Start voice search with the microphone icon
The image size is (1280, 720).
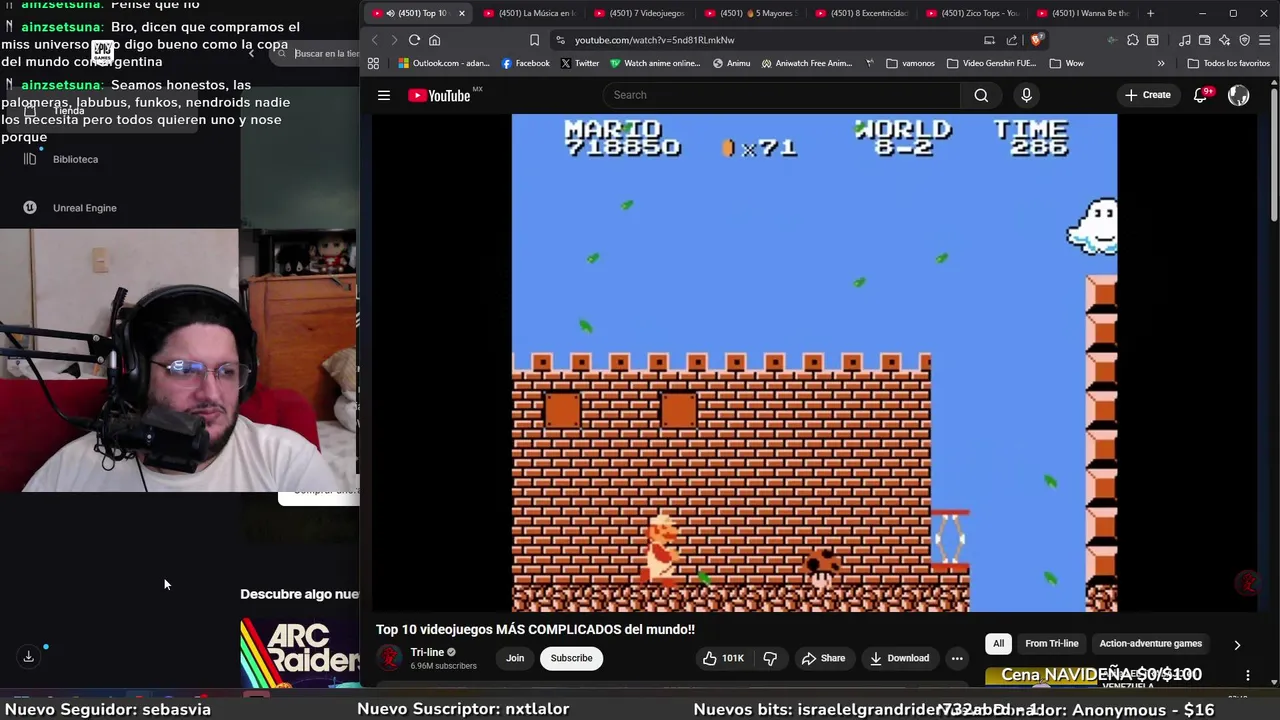coord(1026,95)
